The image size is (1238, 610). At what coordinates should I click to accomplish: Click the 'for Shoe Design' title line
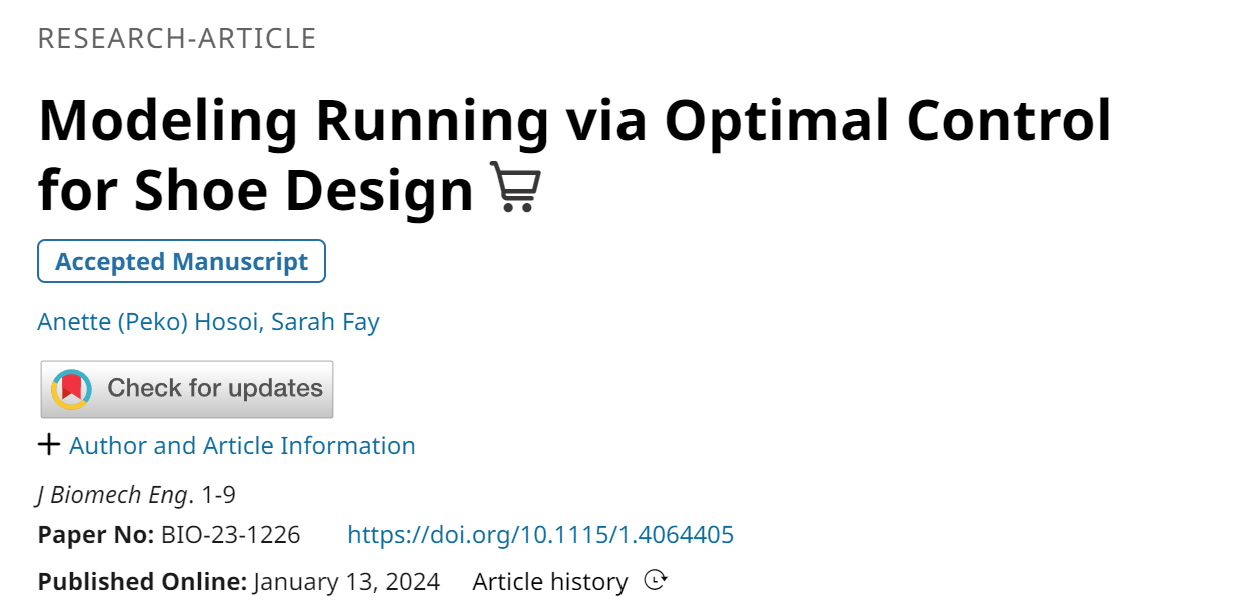click(x=256, y=189)
